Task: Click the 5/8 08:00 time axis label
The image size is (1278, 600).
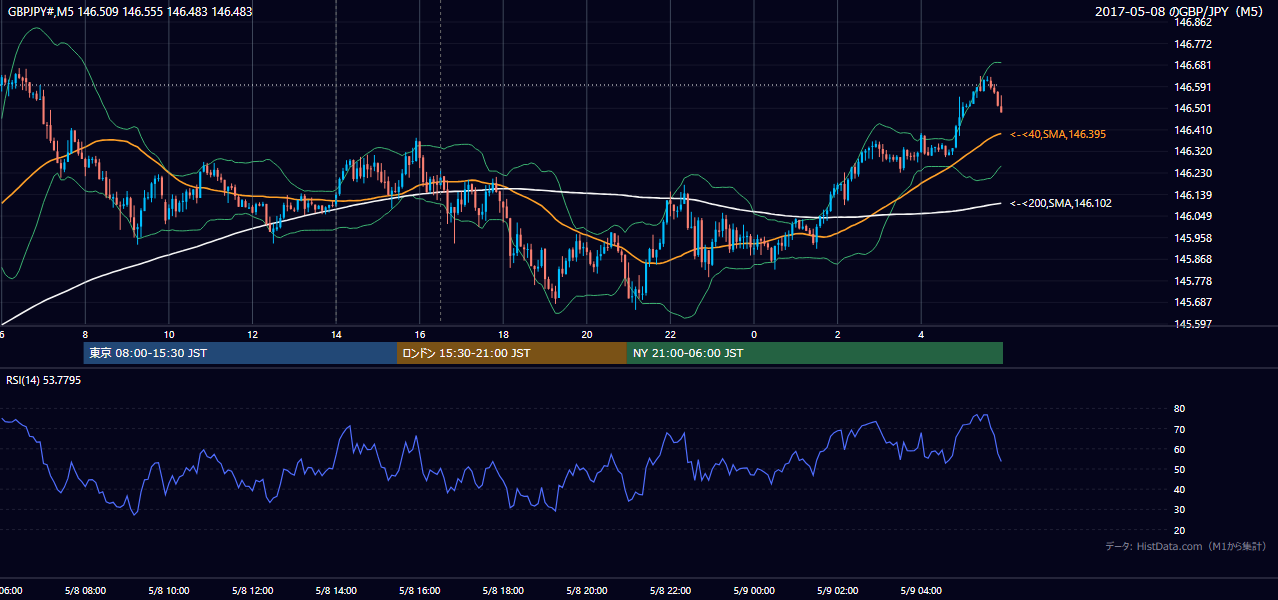Action: 85,591
